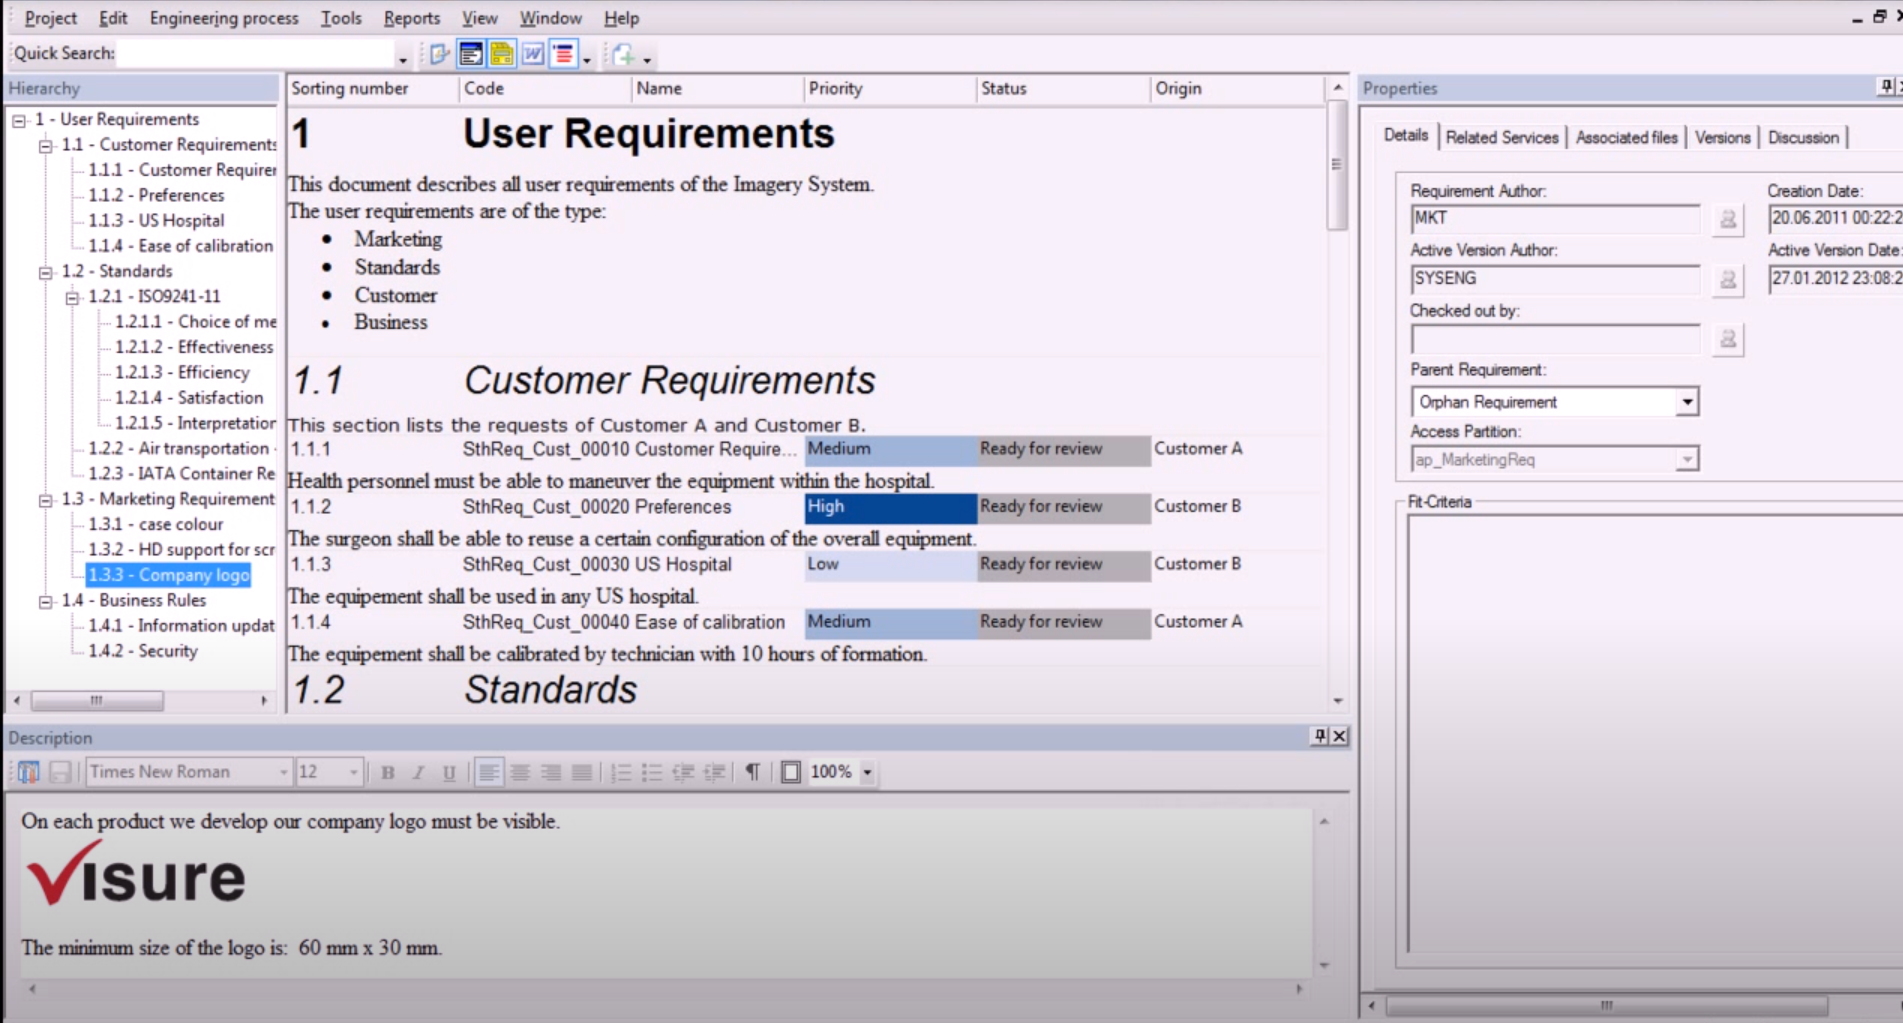Switch to the Versions tab in Properties

[1722, 137]
